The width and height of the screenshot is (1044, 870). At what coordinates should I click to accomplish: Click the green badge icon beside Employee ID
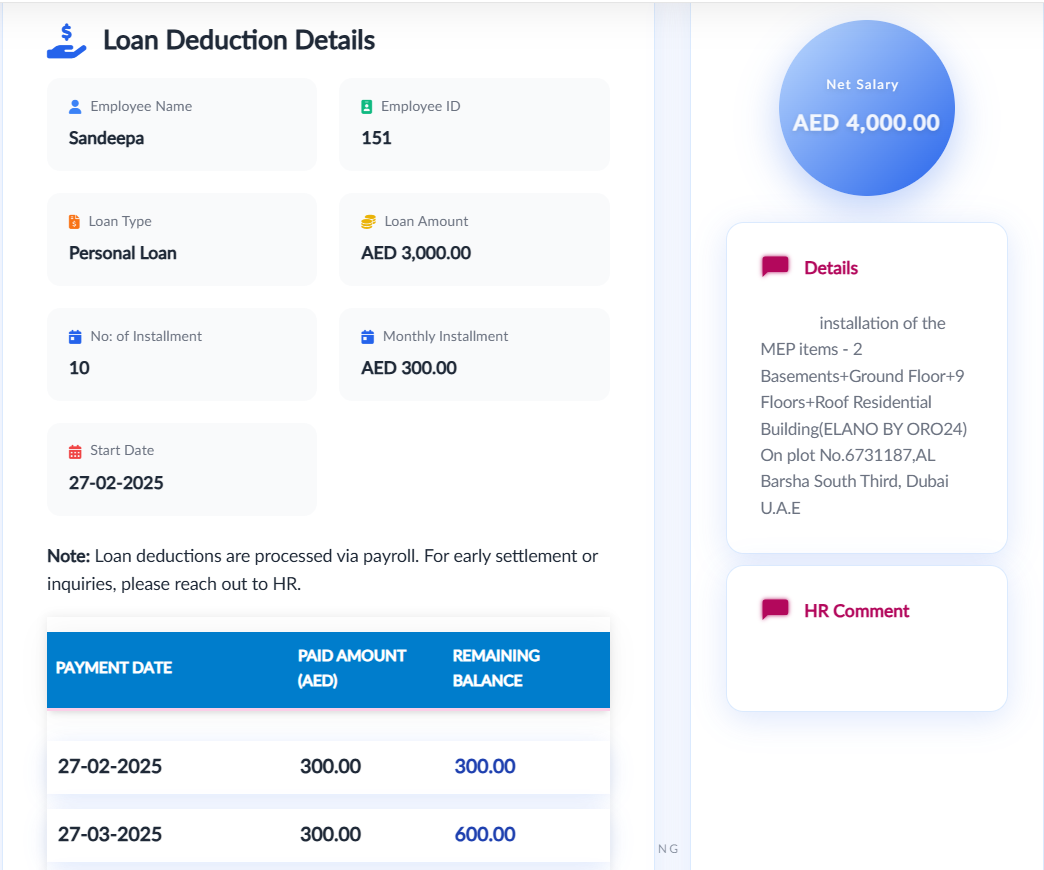(367, 107)
